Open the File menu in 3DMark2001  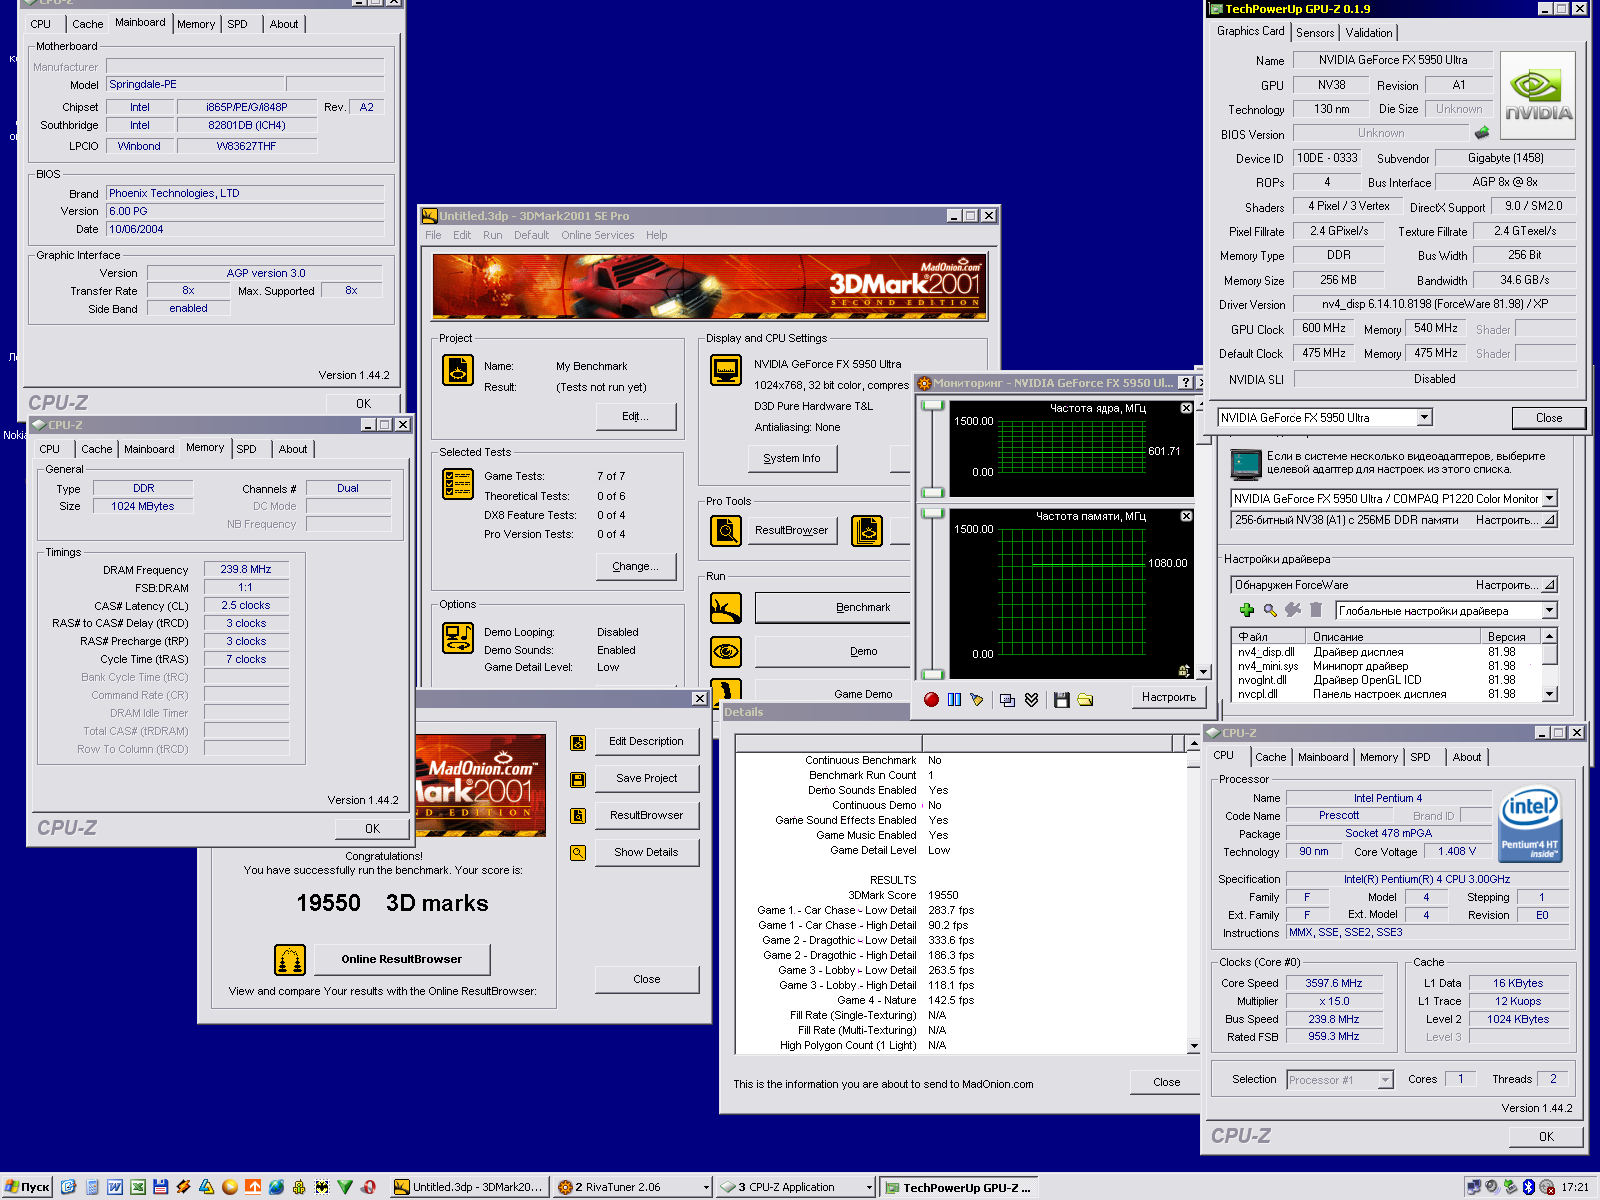point(433,235)
